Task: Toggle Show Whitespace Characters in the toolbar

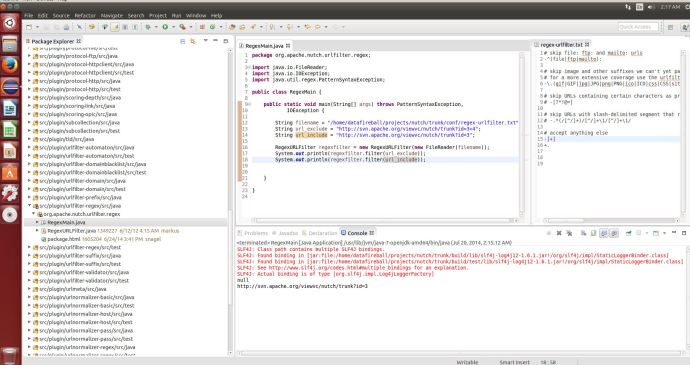Action: coord(135,27)
